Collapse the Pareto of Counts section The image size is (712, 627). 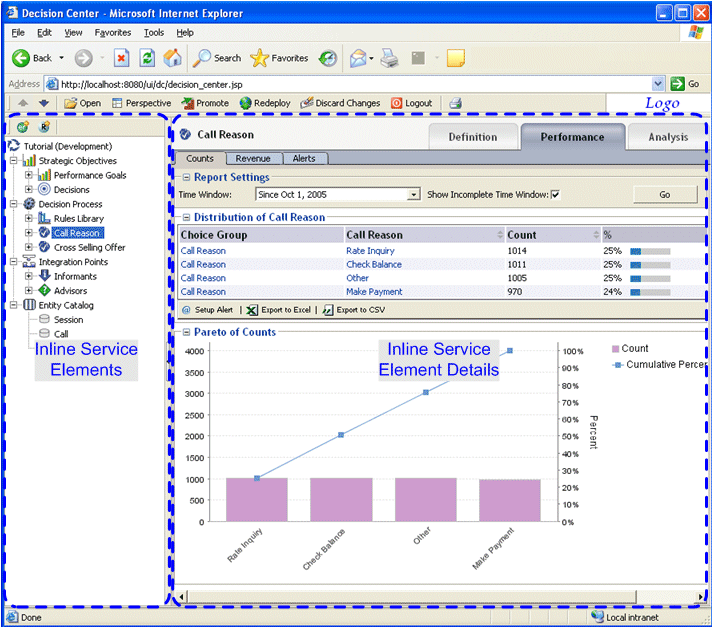point(186,332)
